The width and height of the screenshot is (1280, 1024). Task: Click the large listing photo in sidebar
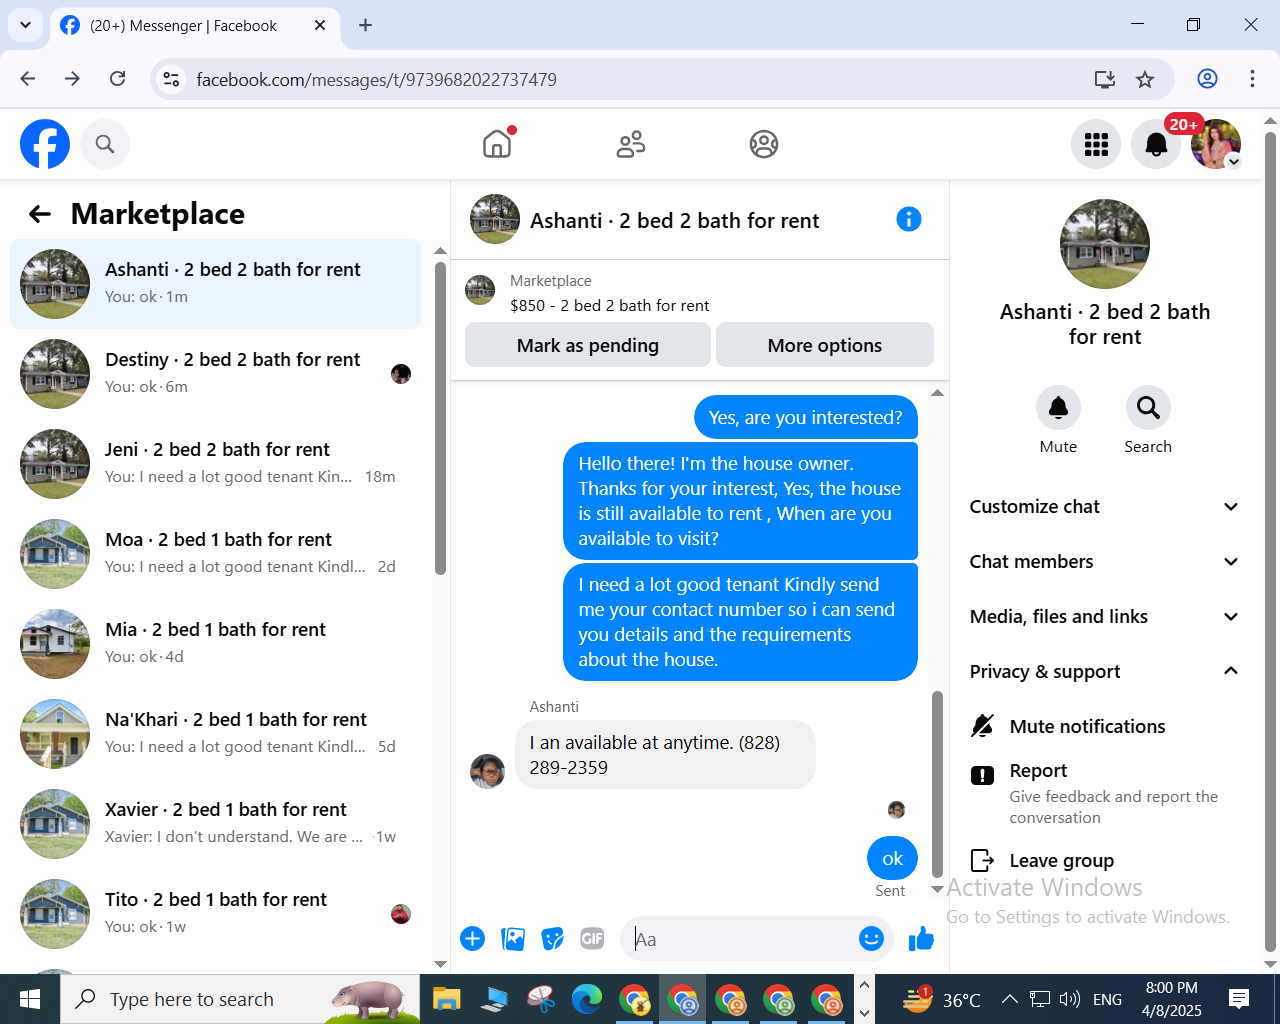click(x=1105, y=244)
